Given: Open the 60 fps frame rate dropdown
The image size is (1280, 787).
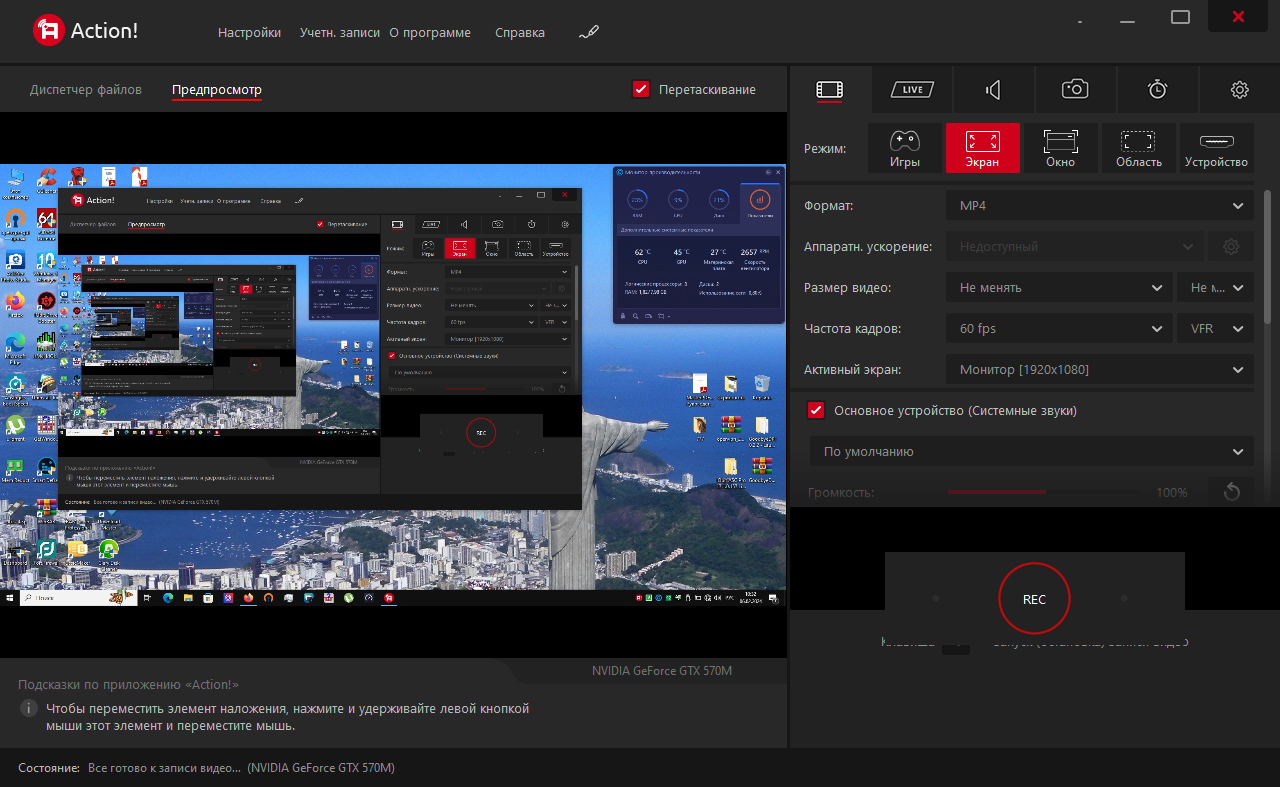Looking at the screenshot, I should (x=1059, y=328).
